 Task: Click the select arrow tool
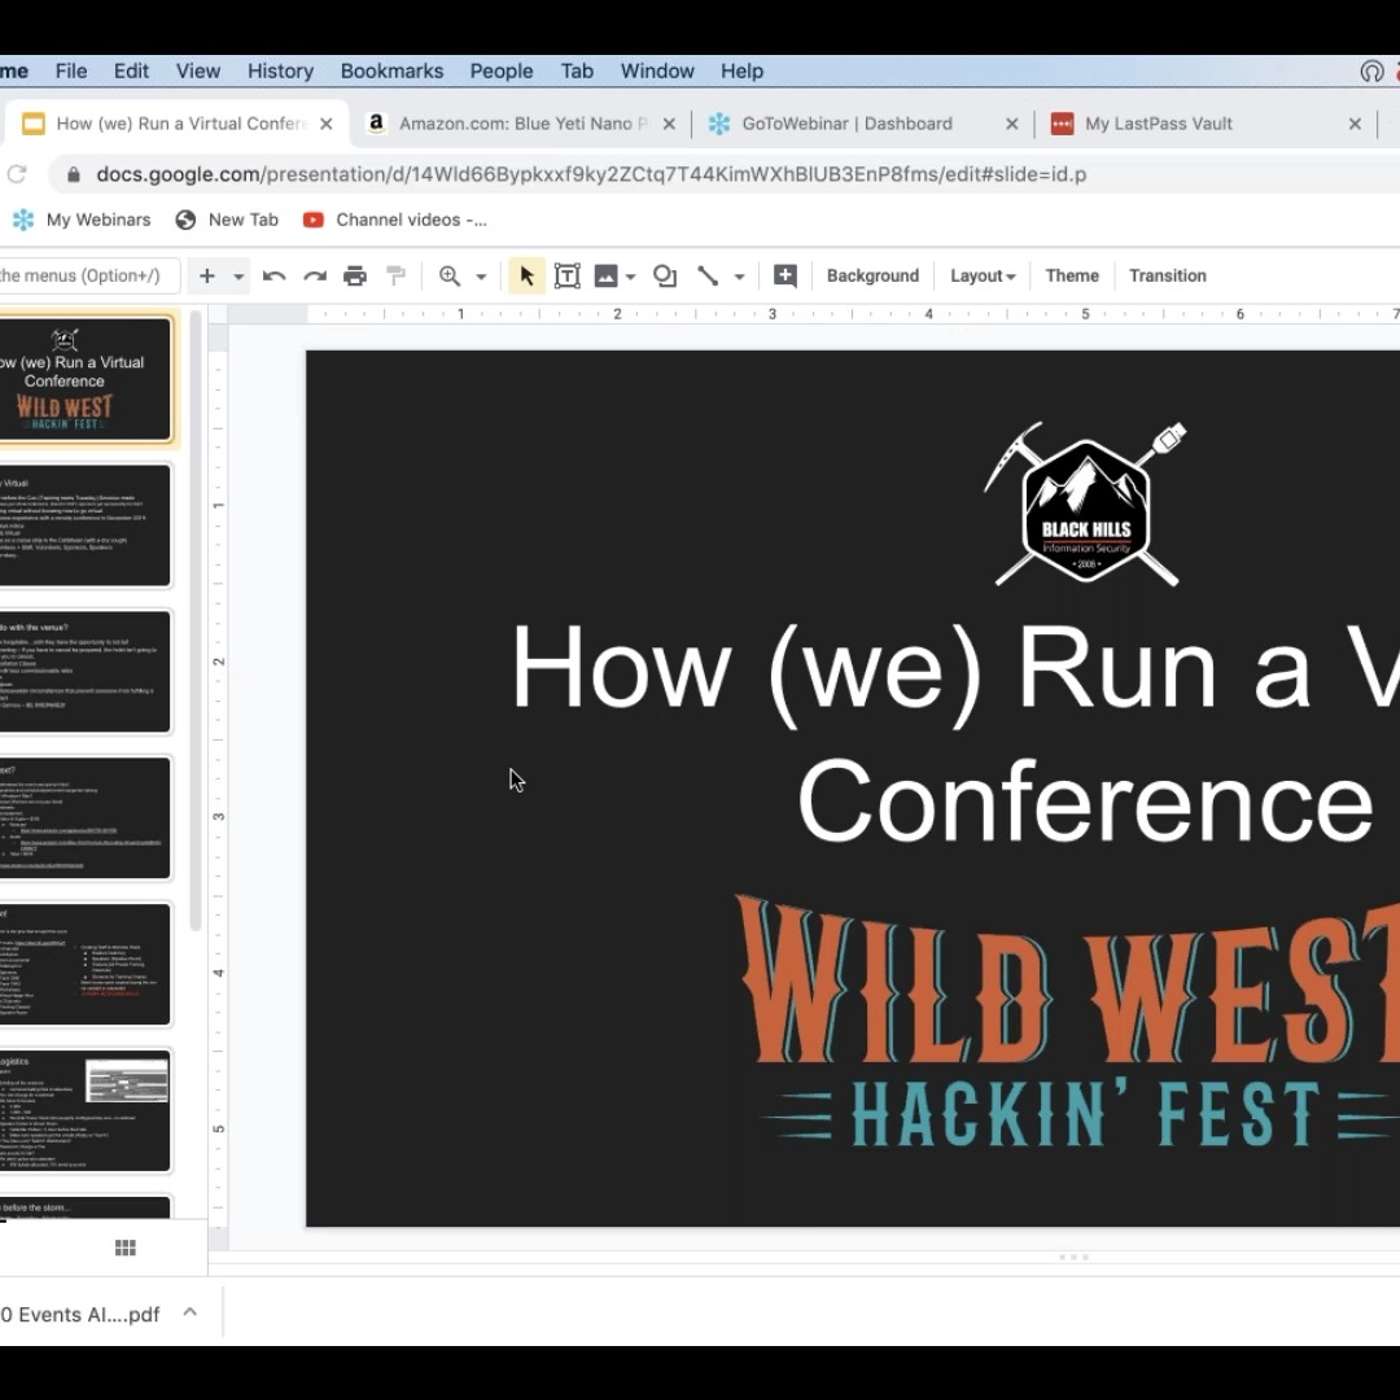(524, 275)
